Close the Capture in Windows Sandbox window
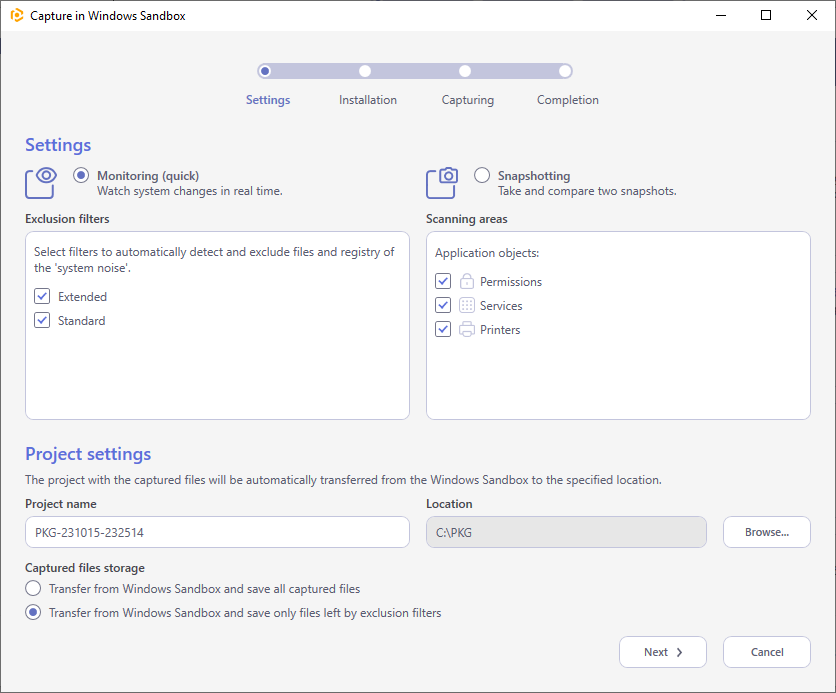This screenshot has width=836, height=693. pyautogui.click(x=811, y=15)
